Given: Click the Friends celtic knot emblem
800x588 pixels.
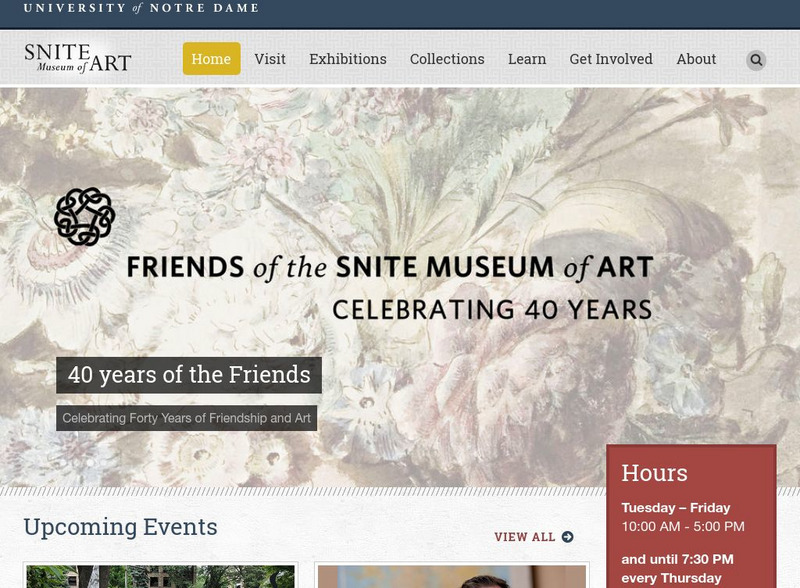Looking at the screenshot, I should point(82,214).
